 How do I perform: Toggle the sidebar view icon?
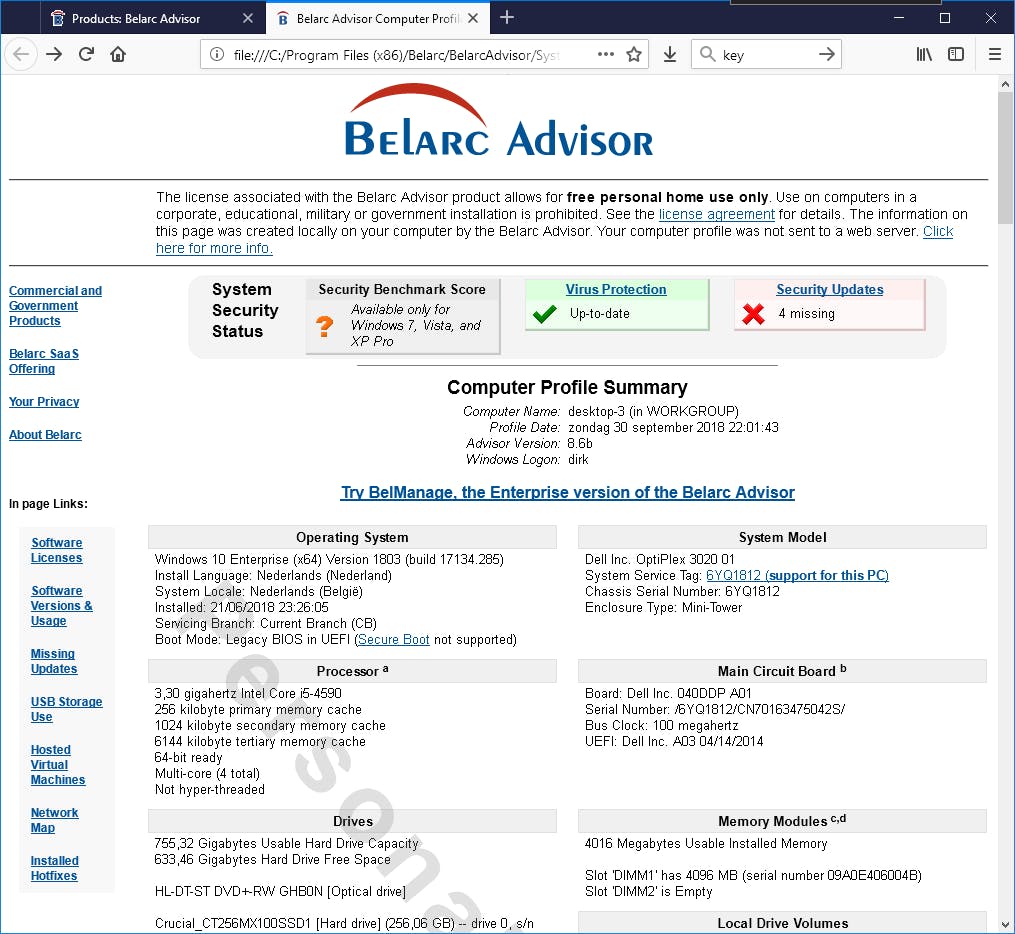[x=956, y=54]
